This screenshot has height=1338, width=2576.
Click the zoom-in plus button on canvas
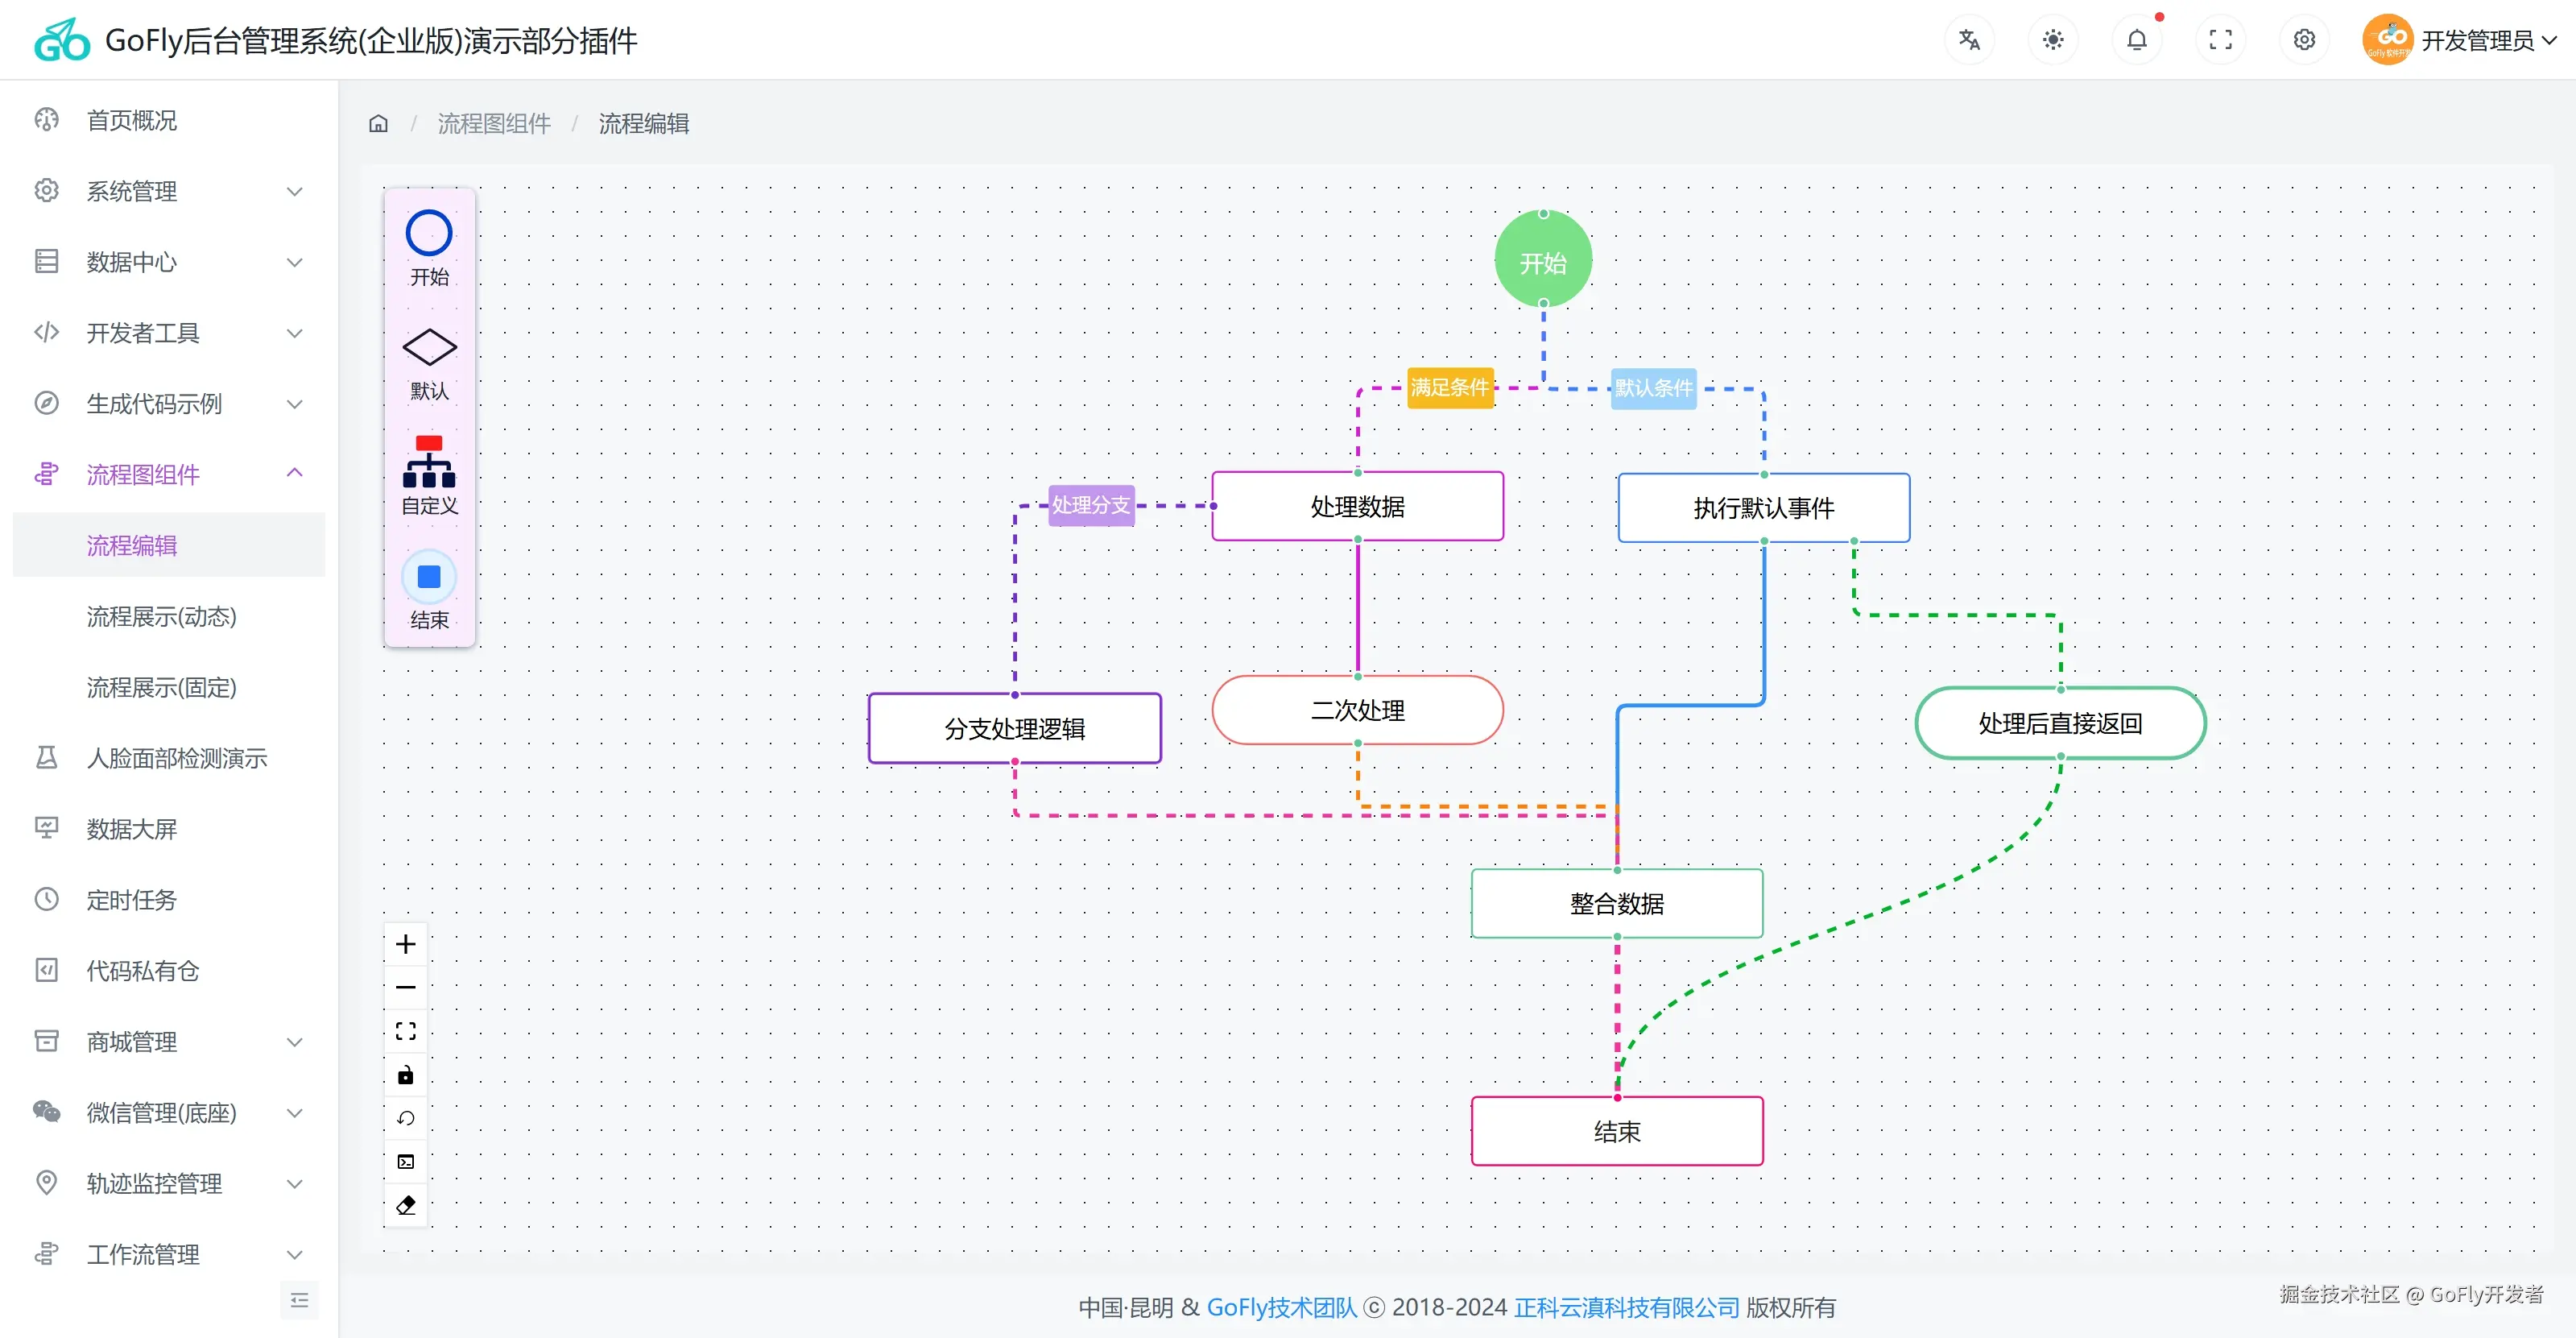coord(405,944)
